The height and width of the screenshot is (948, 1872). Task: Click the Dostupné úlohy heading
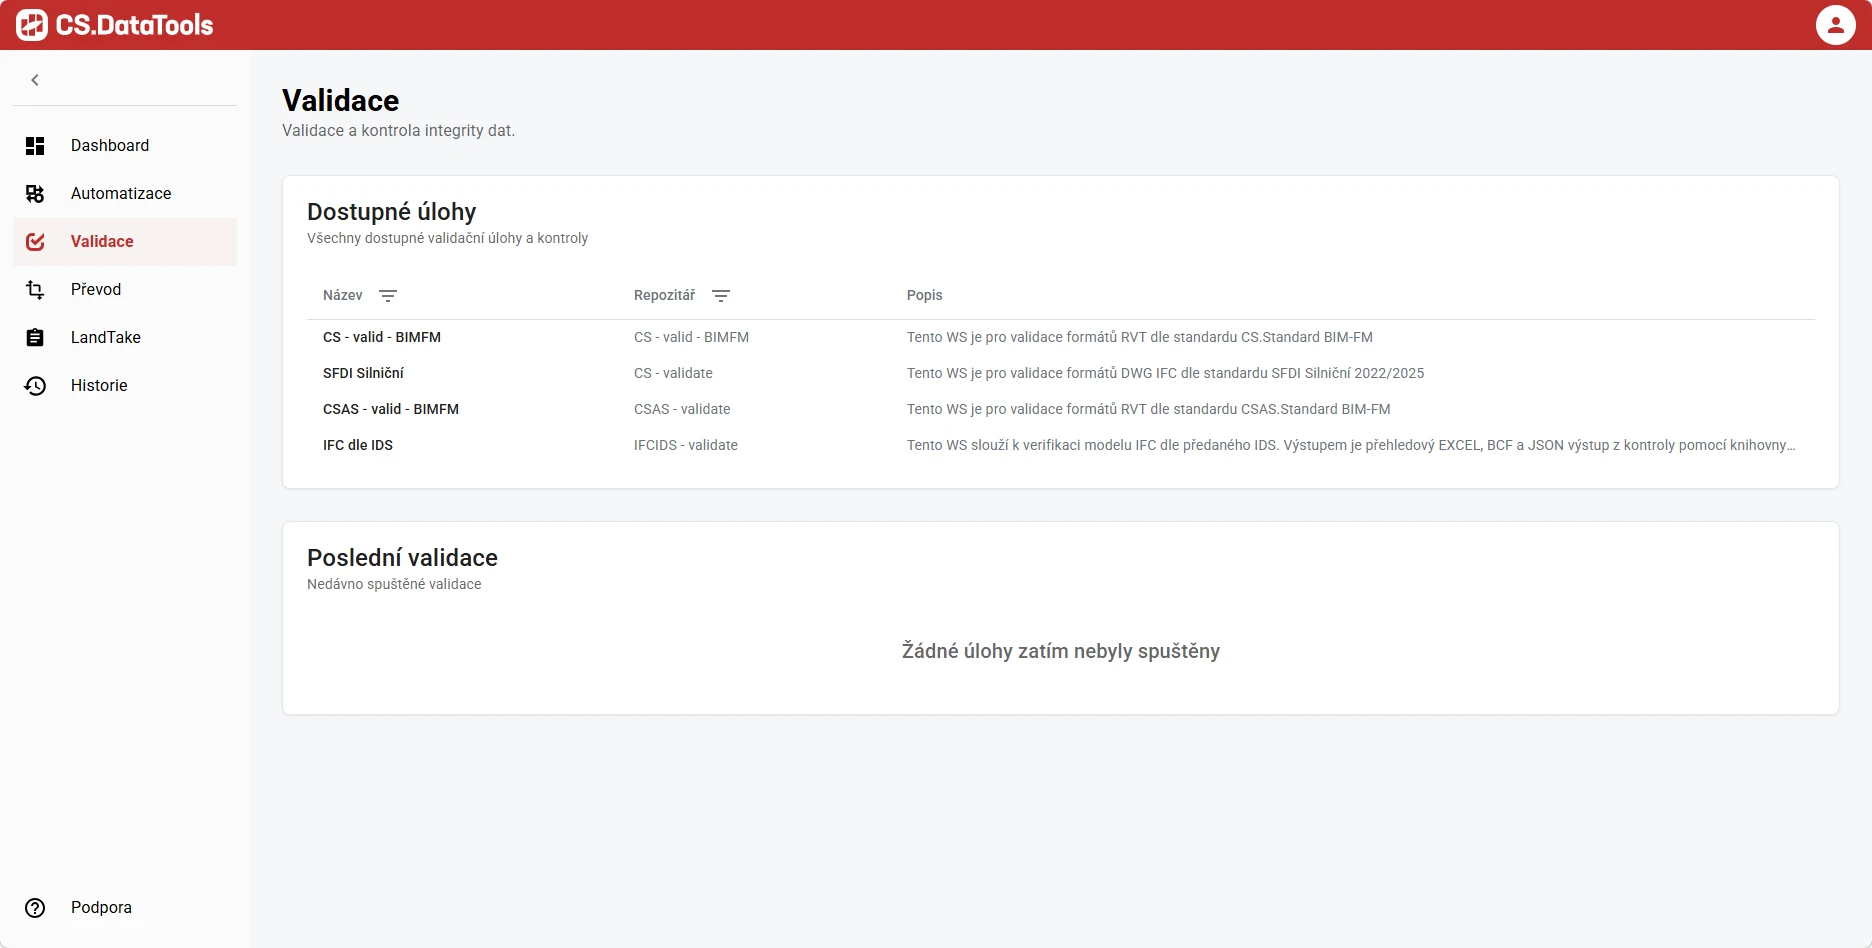point(391,212)
